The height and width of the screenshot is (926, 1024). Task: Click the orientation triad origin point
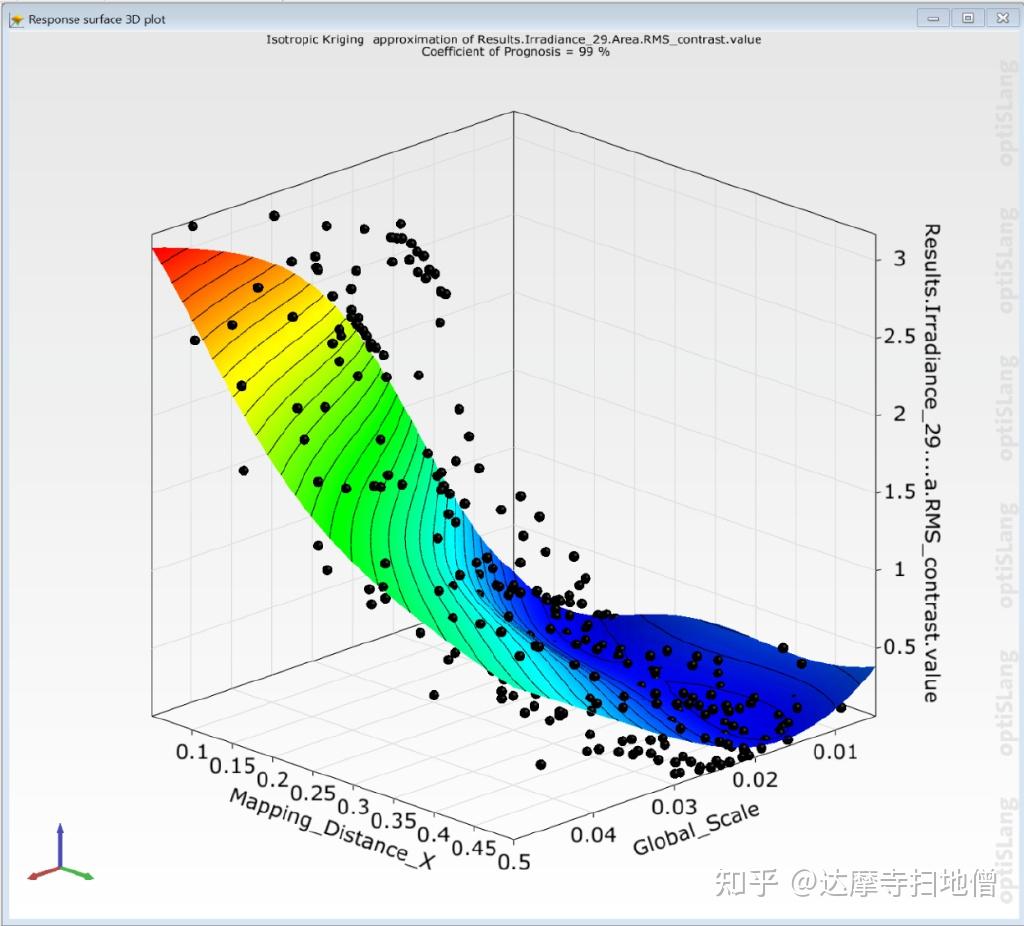[x=60, y=866]
